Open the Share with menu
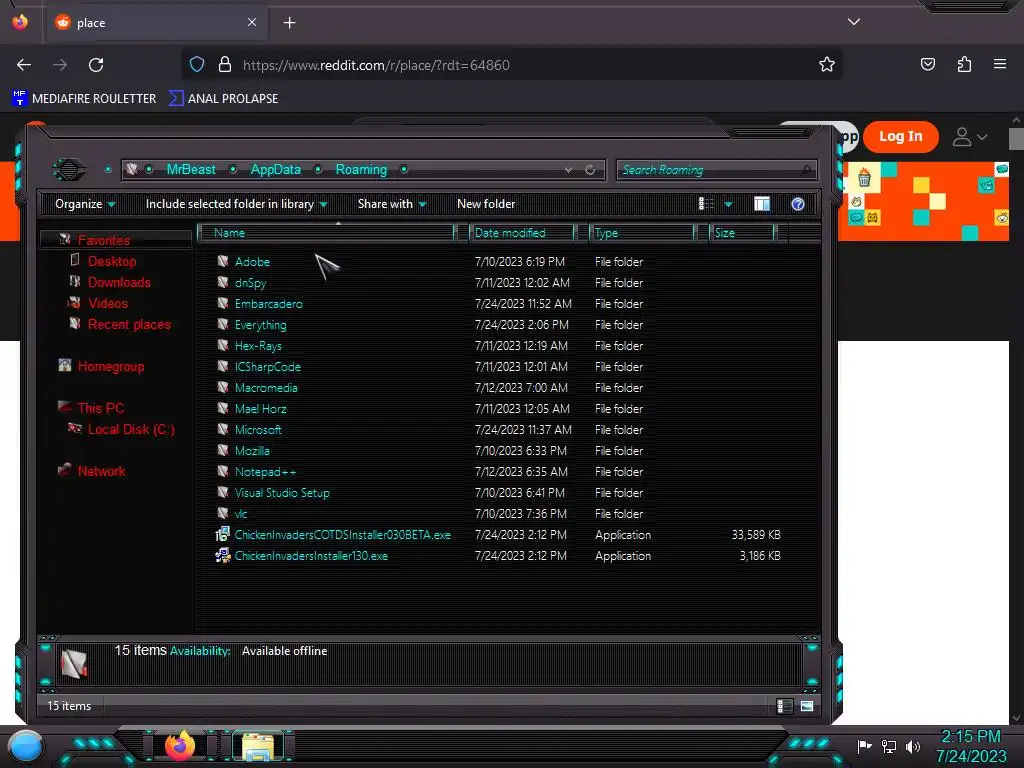 (392, 204)
